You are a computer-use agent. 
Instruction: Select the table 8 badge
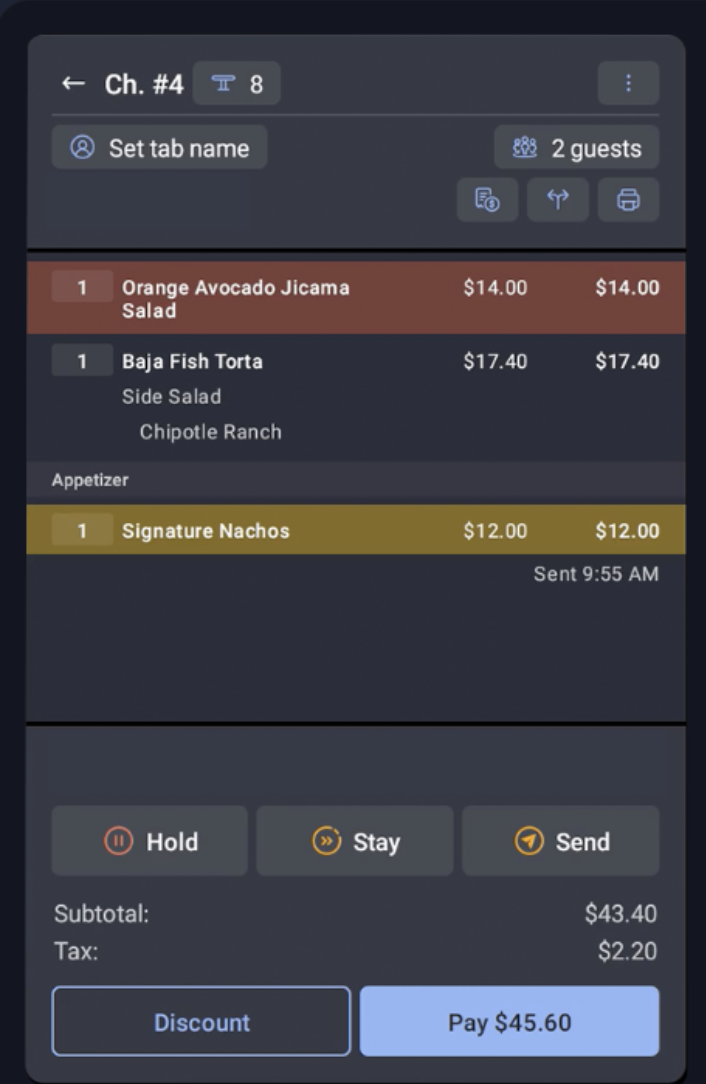pyautogui.click(x=237, y=84)
